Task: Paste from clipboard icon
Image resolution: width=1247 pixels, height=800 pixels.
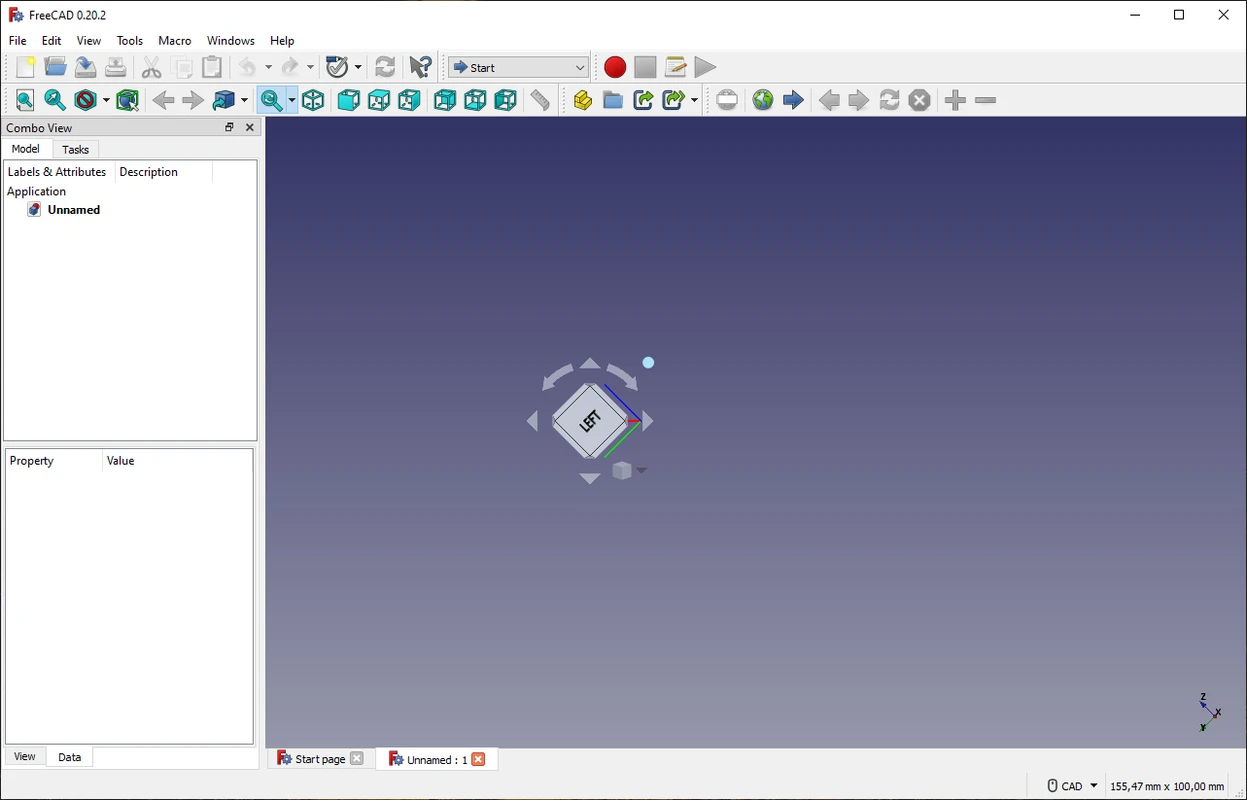Action: tap(212, 67)
